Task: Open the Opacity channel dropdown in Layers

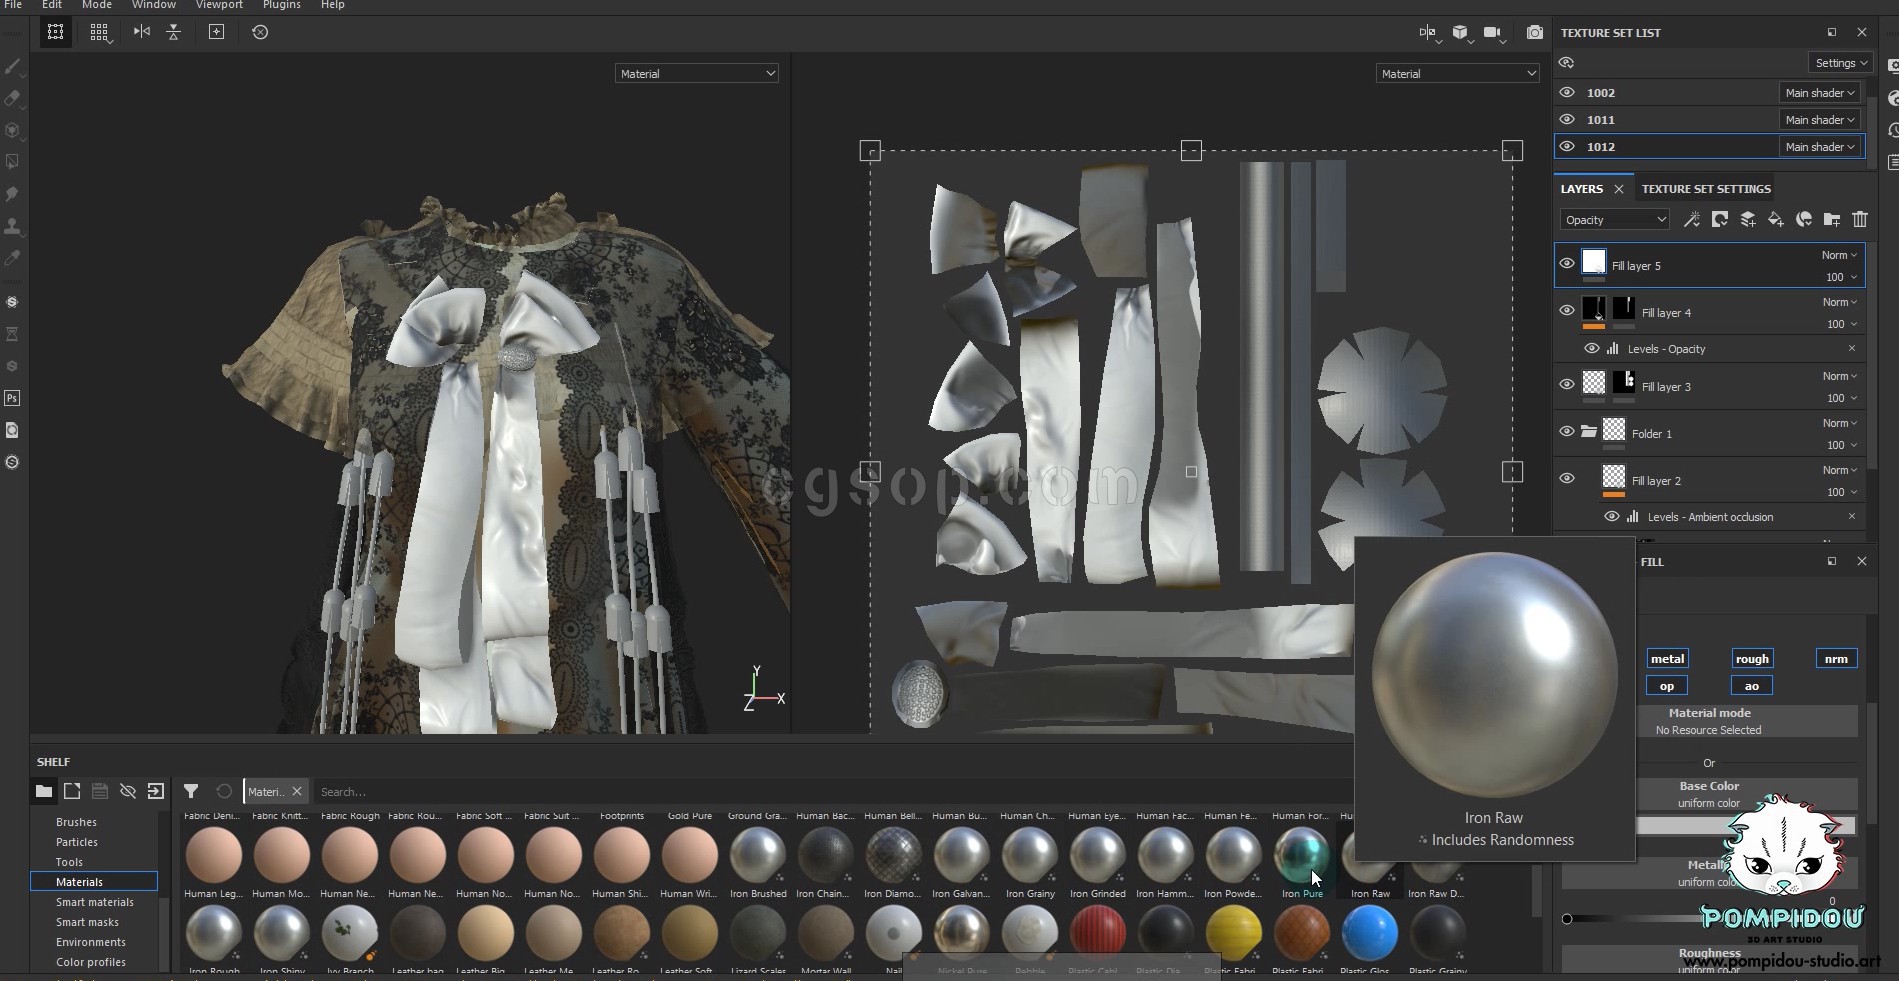Action: [1614, 220]
